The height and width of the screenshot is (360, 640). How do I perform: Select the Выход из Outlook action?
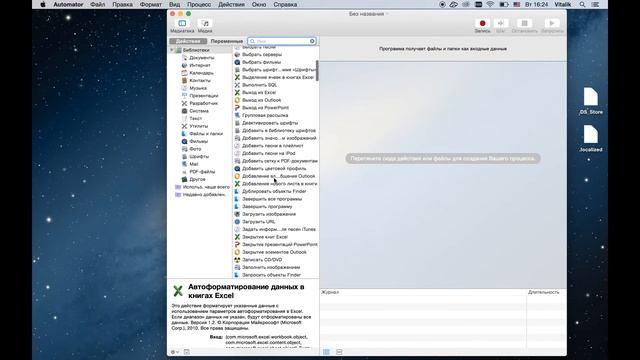(261, 100)
